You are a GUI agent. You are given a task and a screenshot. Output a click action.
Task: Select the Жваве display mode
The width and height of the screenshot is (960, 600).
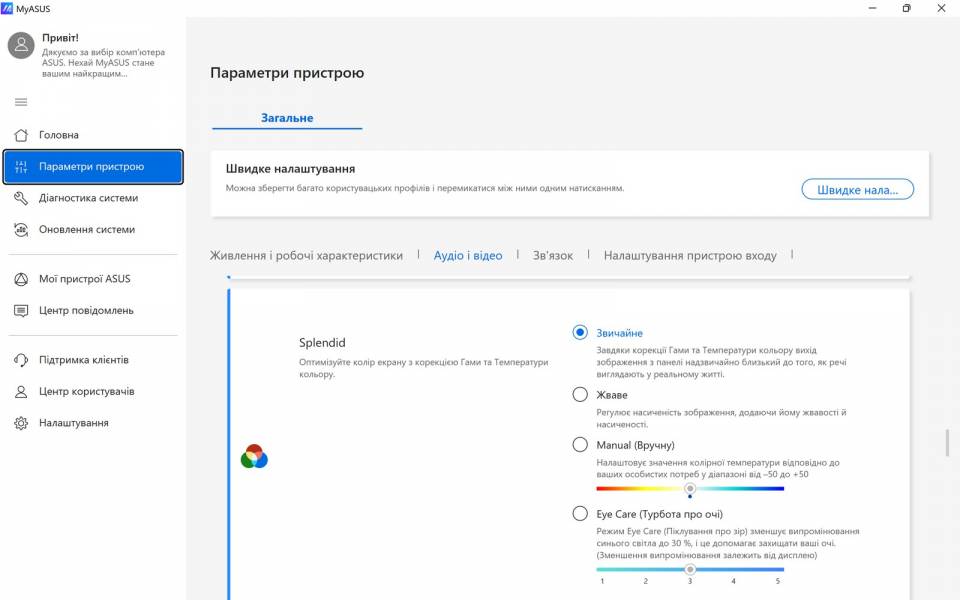[580, 395]
